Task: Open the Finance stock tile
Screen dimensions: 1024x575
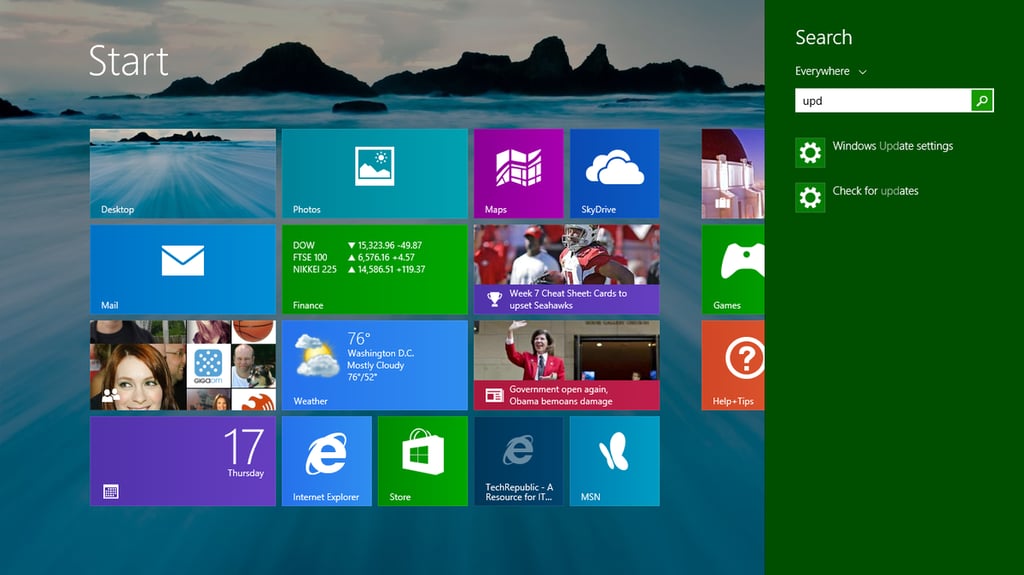Action: click(375, 269)
